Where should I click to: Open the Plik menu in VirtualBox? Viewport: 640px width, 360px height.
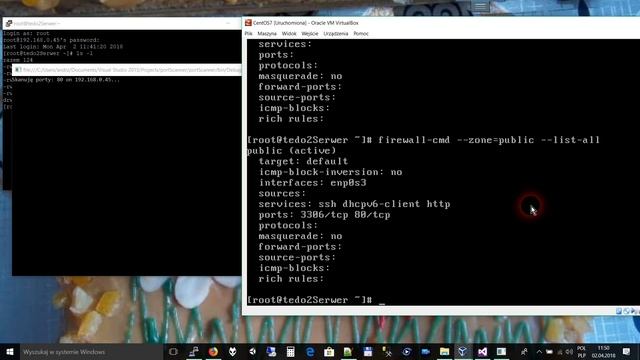click(249, 33)
